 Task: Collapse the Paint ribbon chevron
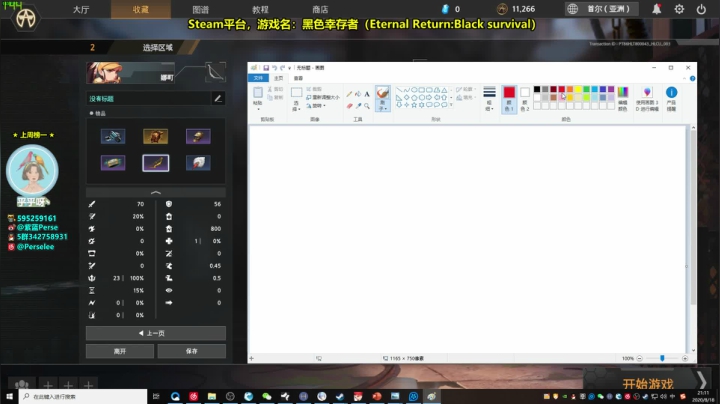pos(684,79)
